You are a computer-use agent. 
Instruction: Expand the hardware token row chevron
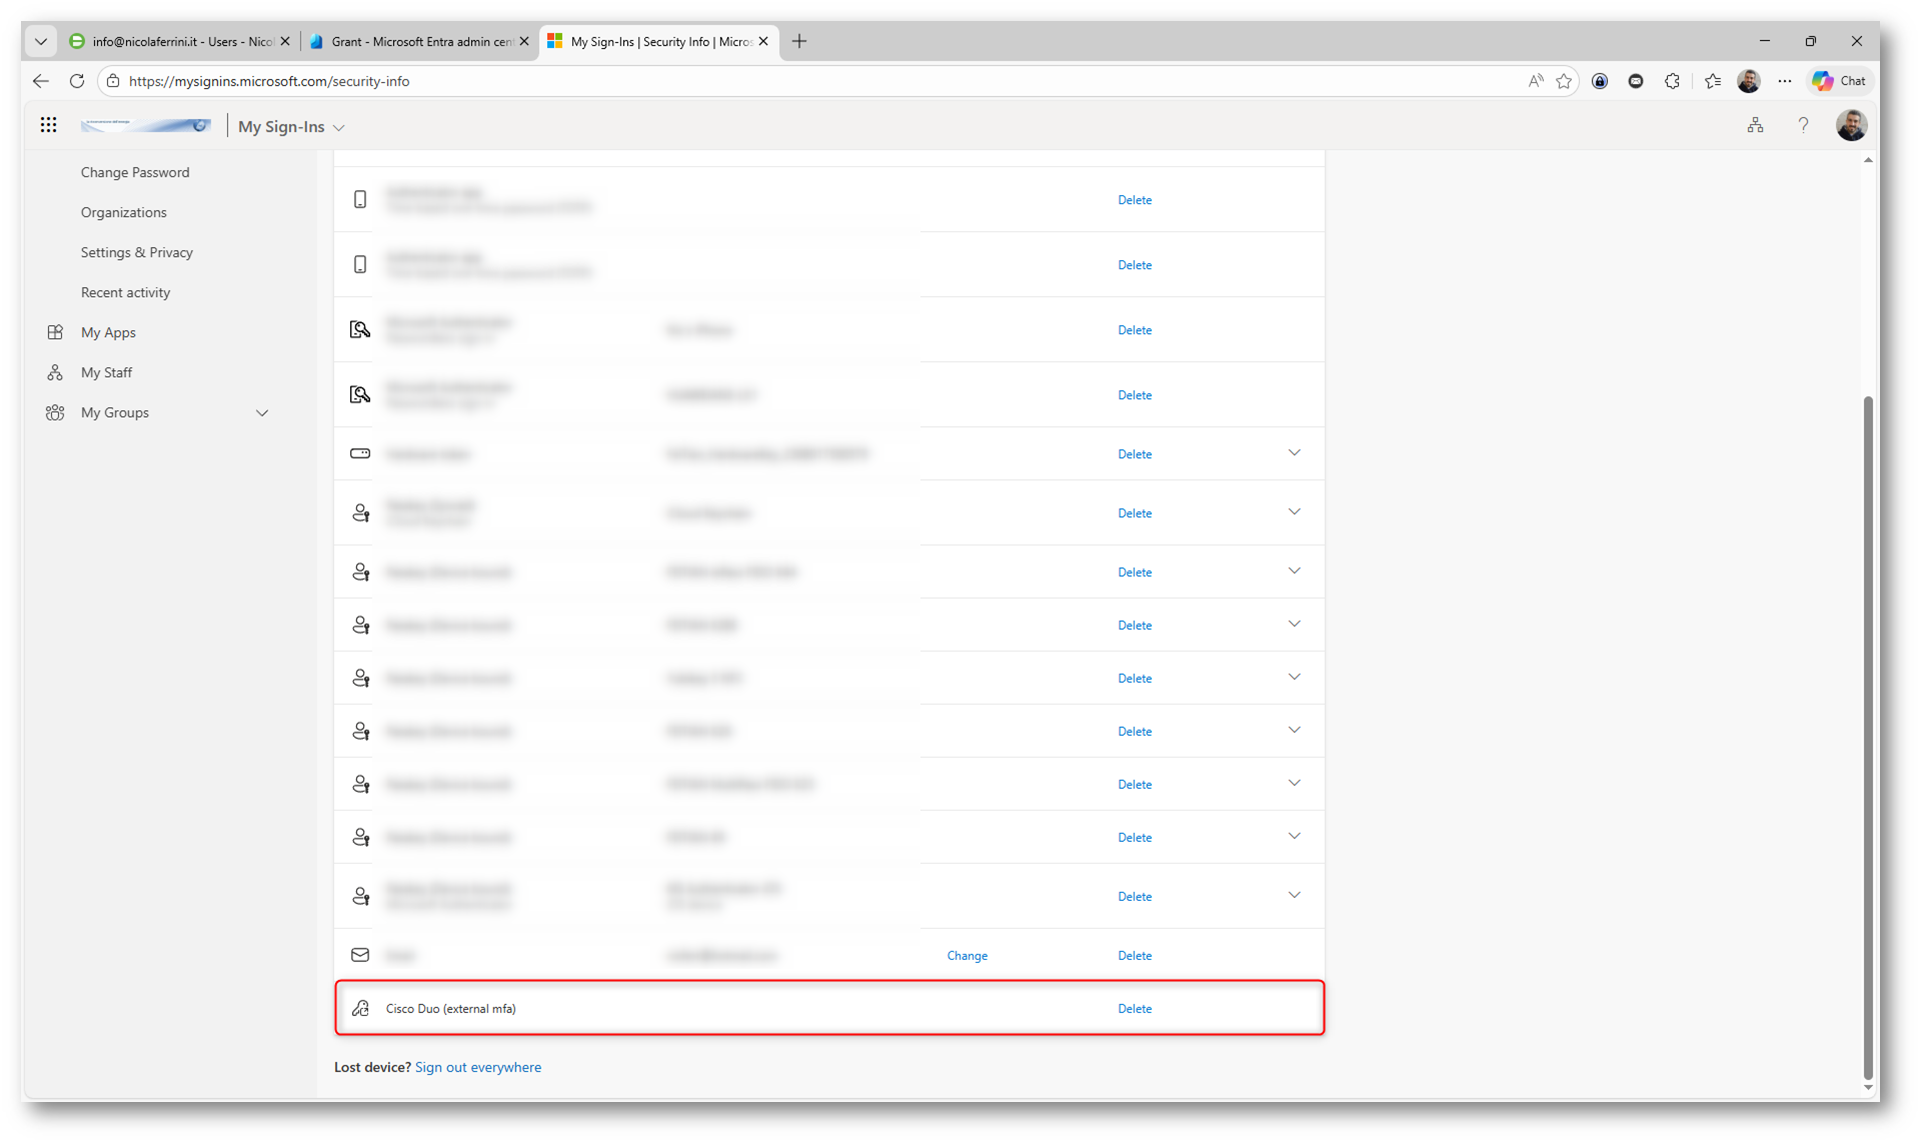point(1294,453)
